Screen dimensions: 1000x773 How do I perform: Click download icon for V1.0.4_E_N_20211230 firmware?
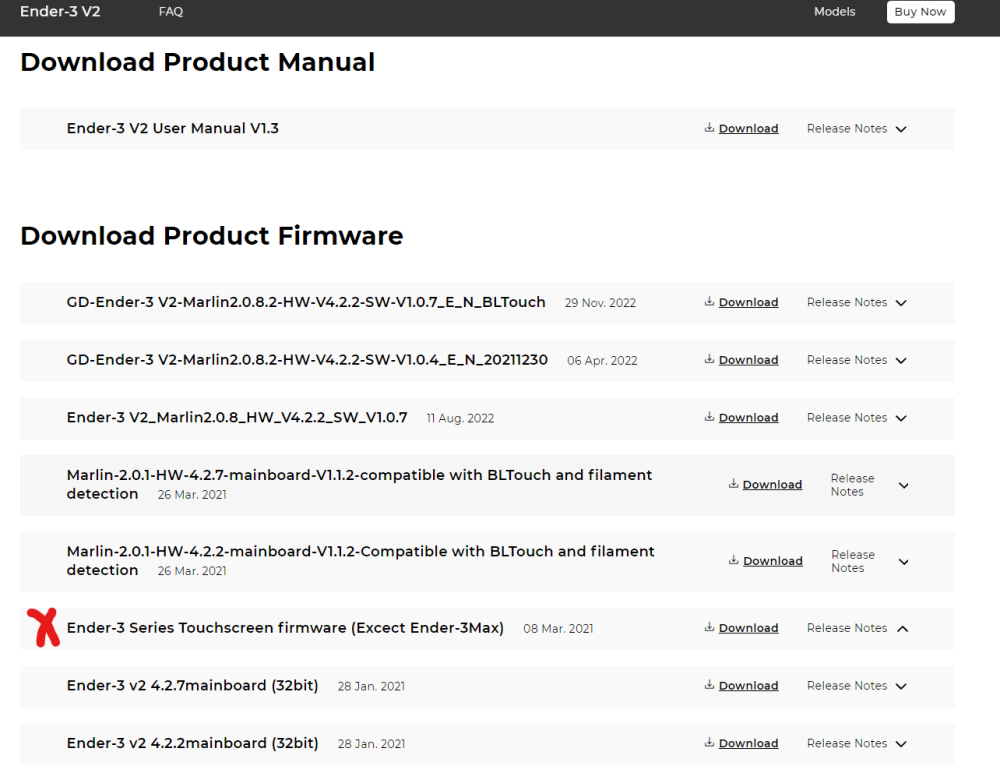(709, 360)
